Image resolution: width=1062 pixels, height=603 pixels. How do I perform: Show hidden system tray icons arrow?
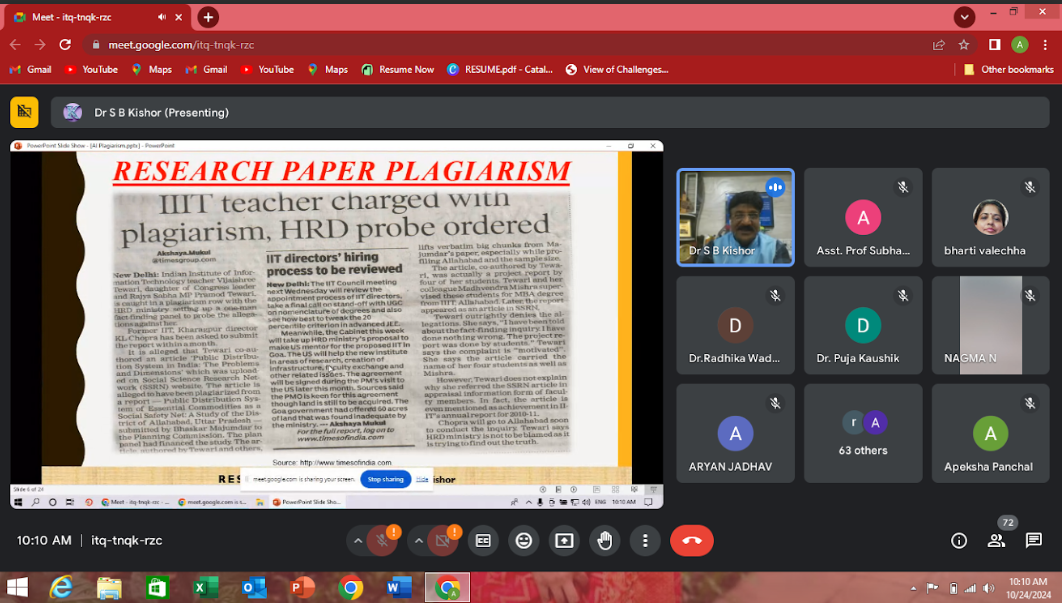913,588
